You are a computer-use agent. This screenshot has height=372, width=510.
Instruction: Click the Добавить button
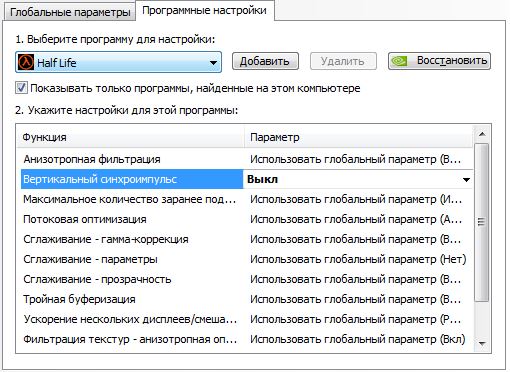265,61
